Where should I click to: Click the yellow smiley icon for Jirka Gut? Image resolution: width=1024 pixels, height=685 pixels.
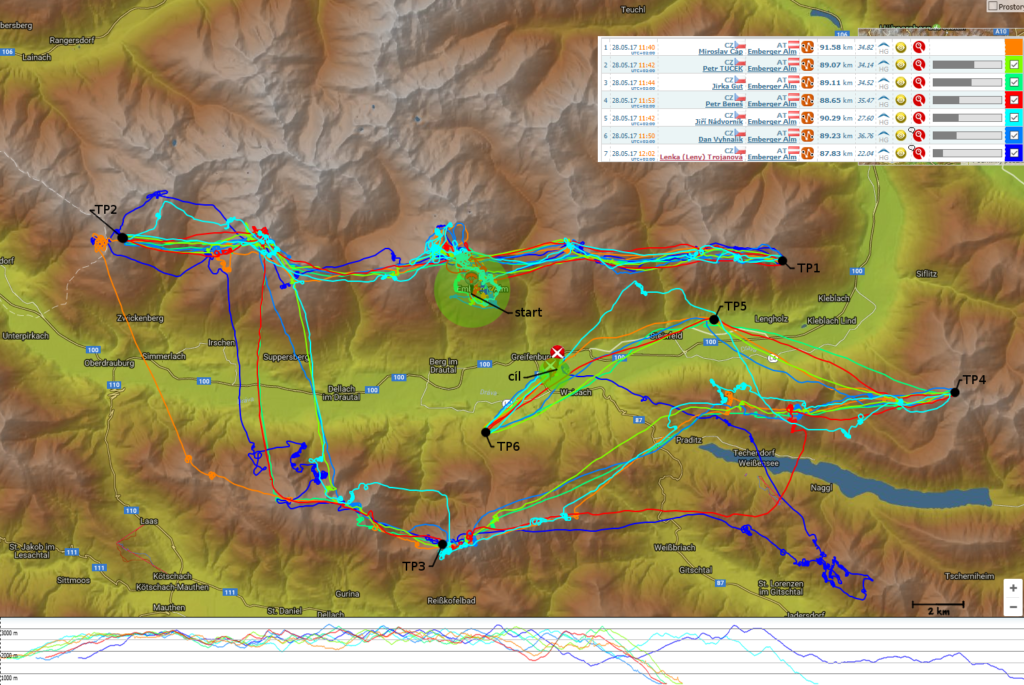pyautogui.click(x=901, y=81)
